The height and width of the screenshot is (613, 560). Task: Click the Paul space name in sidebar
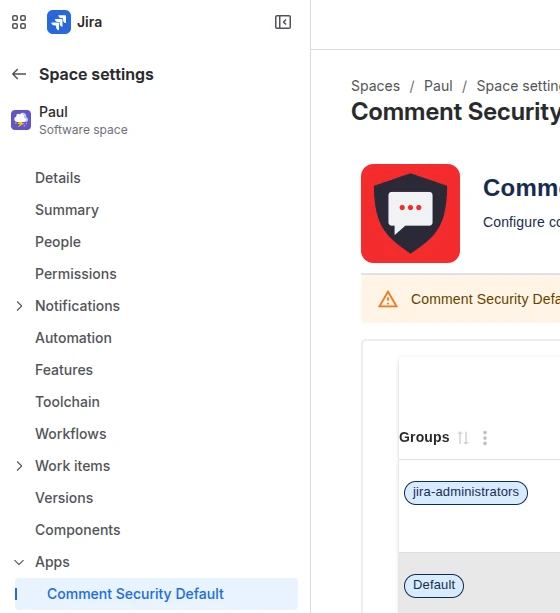click(x=54, y=112)
